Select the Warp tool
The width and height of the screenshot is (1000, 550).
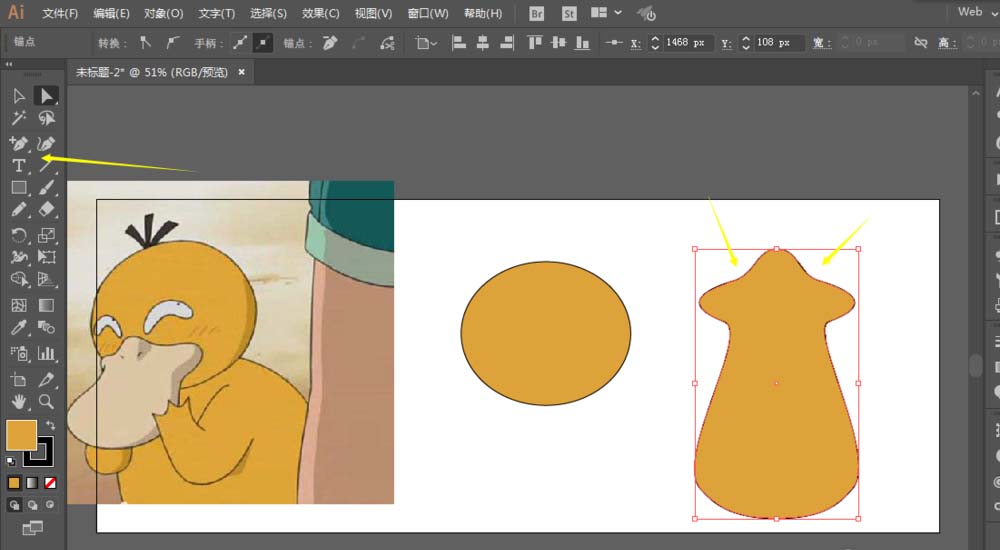pos(18,257)
